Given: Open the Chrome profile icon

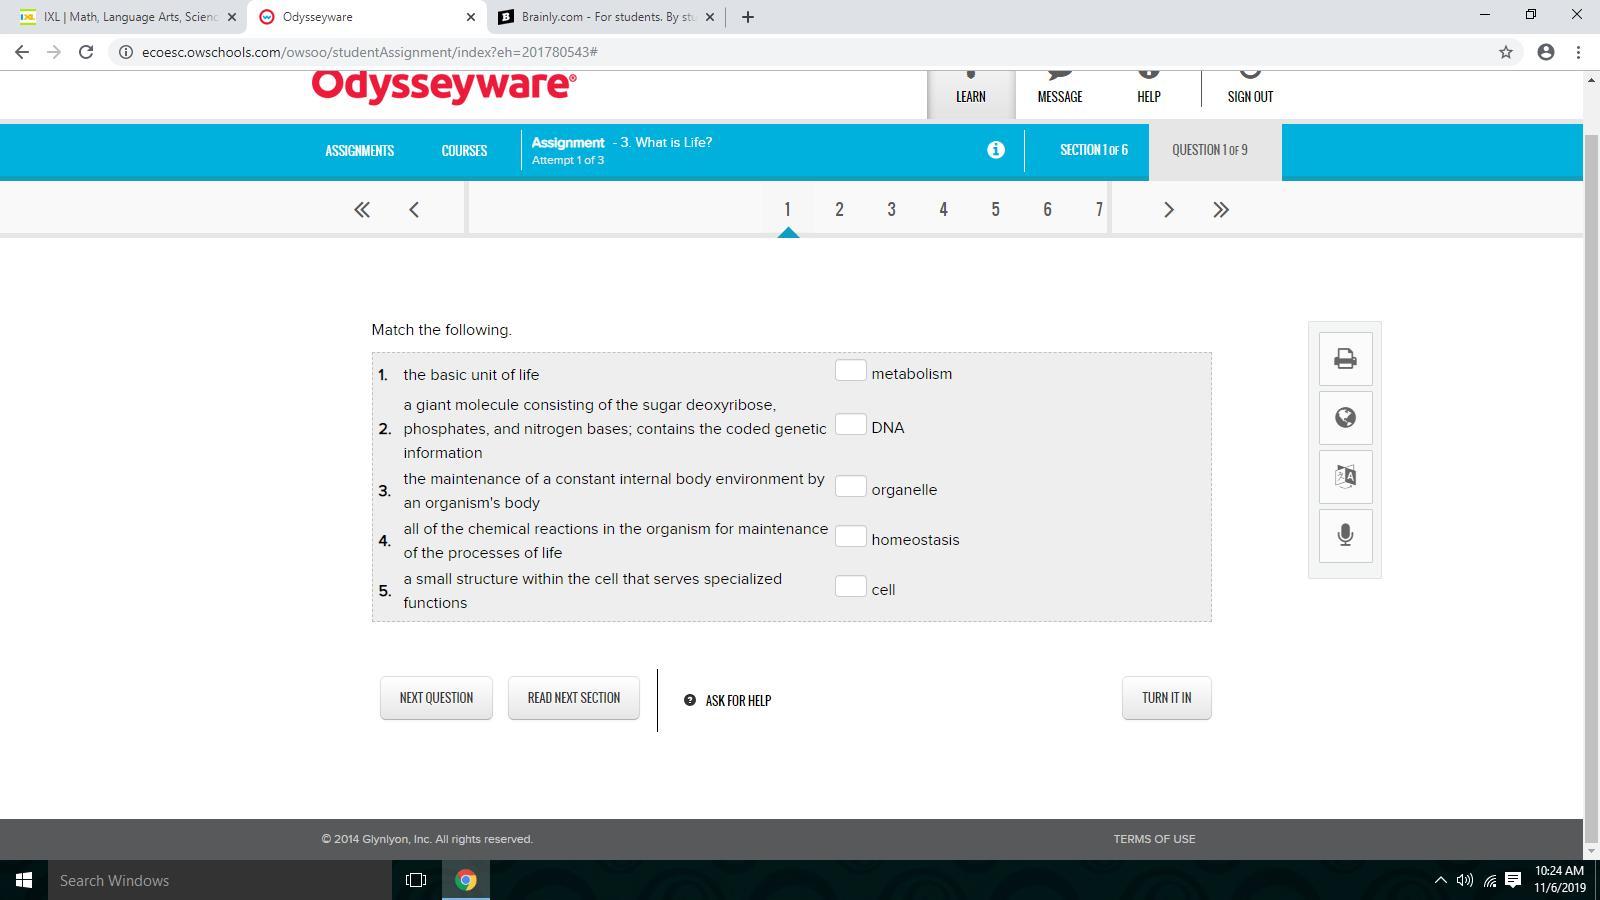Looking at the screenshot, I should coord(1546,52).
